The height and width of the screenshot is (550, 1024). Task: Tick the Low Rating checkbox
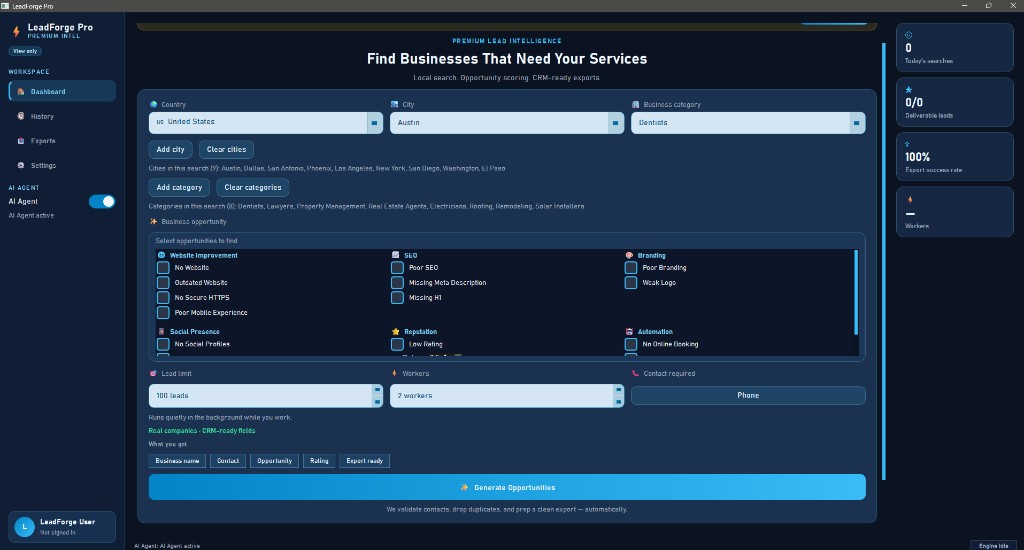point(397,344)
